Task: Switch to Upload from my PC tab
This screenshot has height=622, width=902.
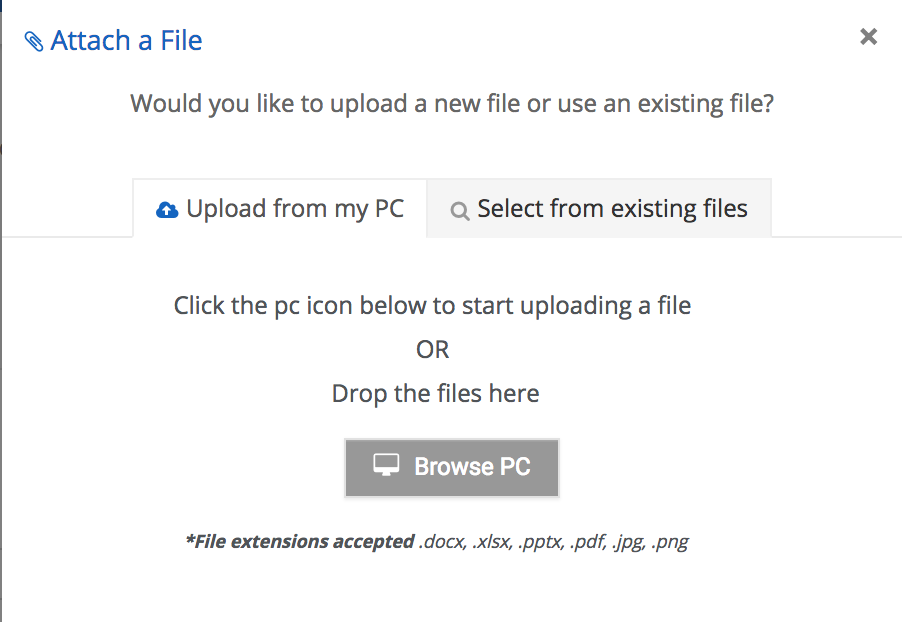Action: click(280, 208)
